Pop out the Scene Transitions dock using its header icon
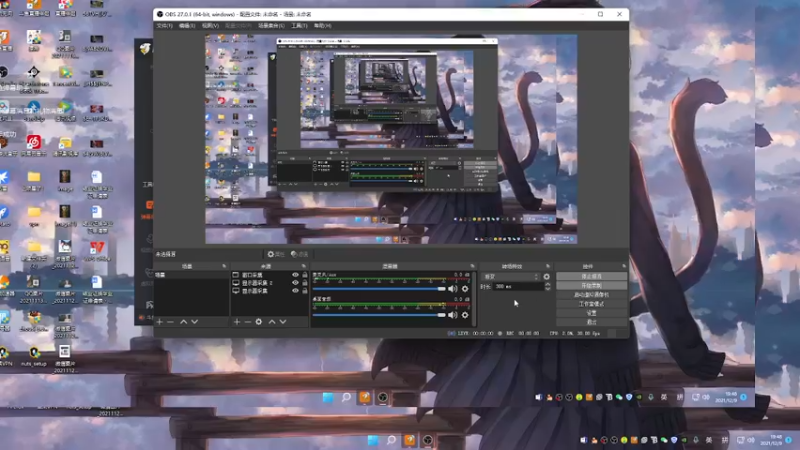800x450 pixels. click(548, 266)
